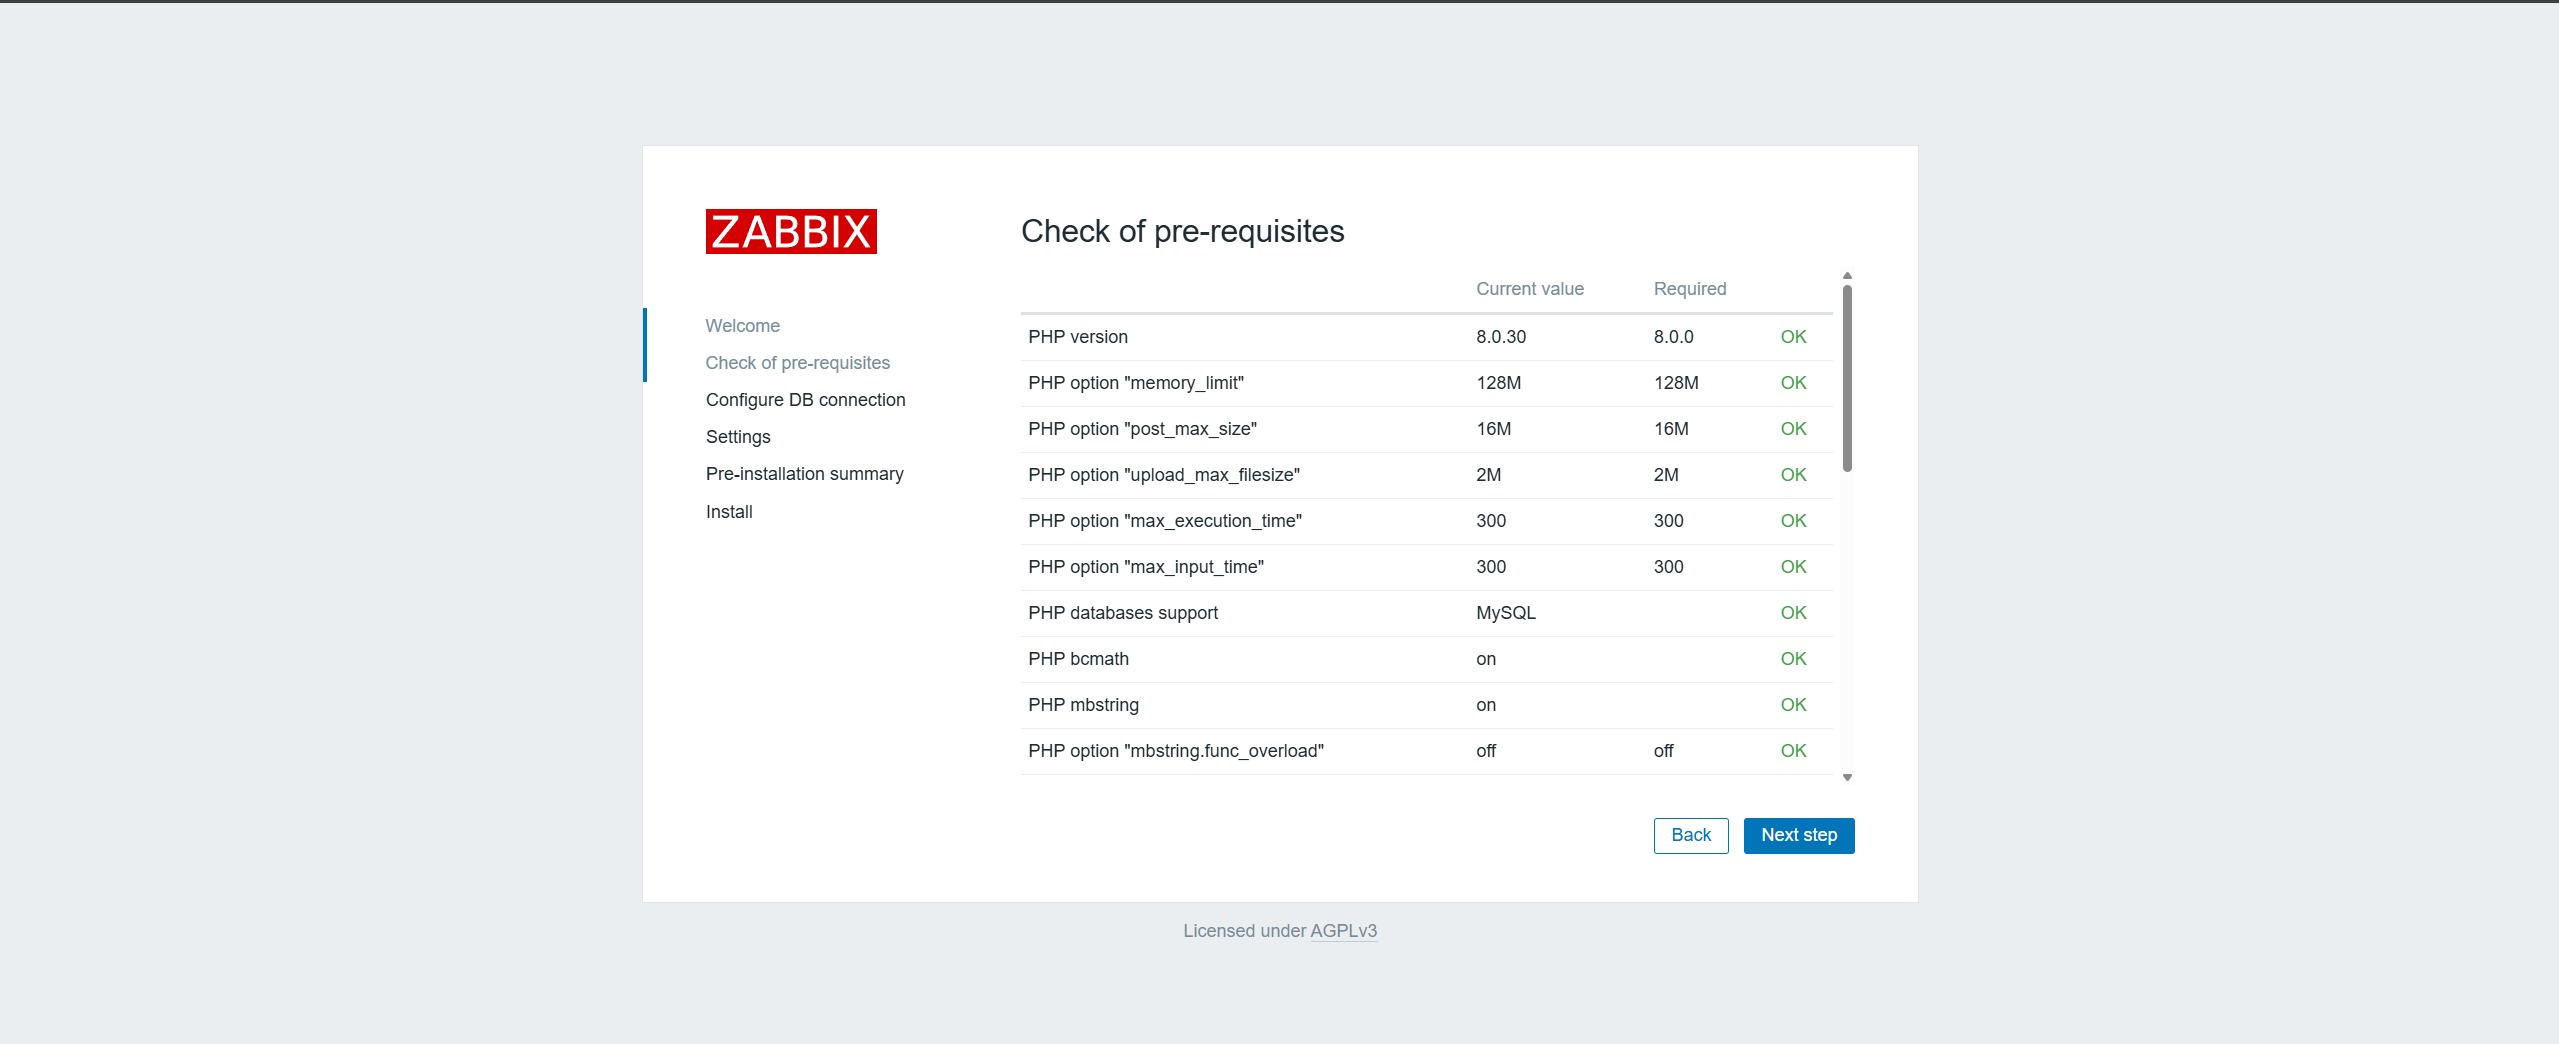Image resolution: width=2559 pixels, height=1044 pixels.
Task: Go back with the Back button
Action: [x=1691, y=835]
